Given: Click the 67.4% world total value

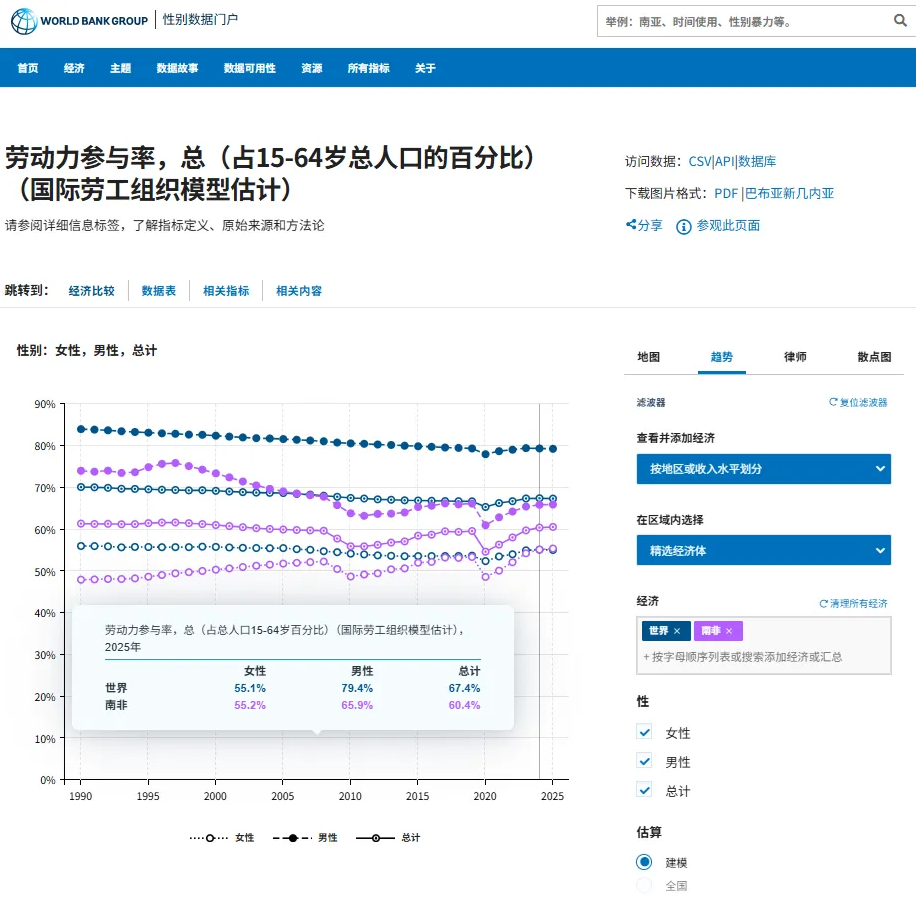Looking at the screenshot, I should [464, 688].
